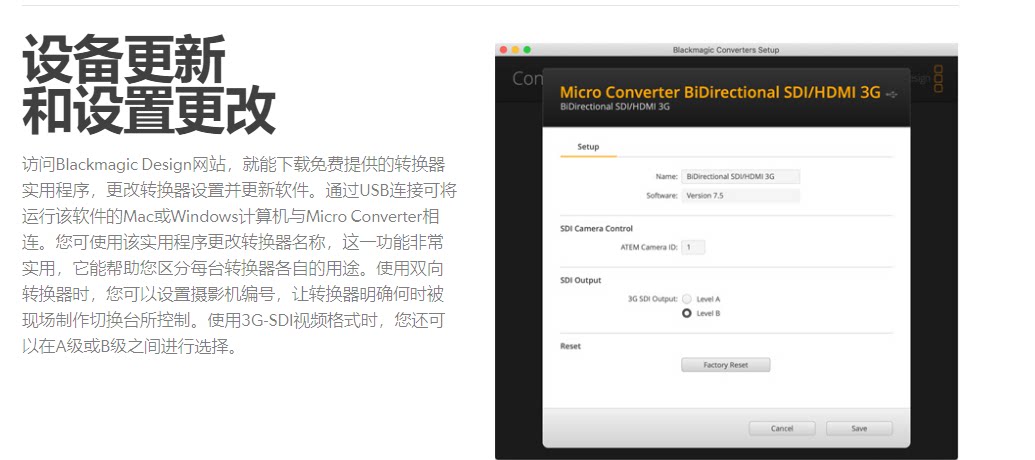Click the Name field BiDirectional SDI/HDMI 3G
1035x460 pixels.
(x=741, y=177)
